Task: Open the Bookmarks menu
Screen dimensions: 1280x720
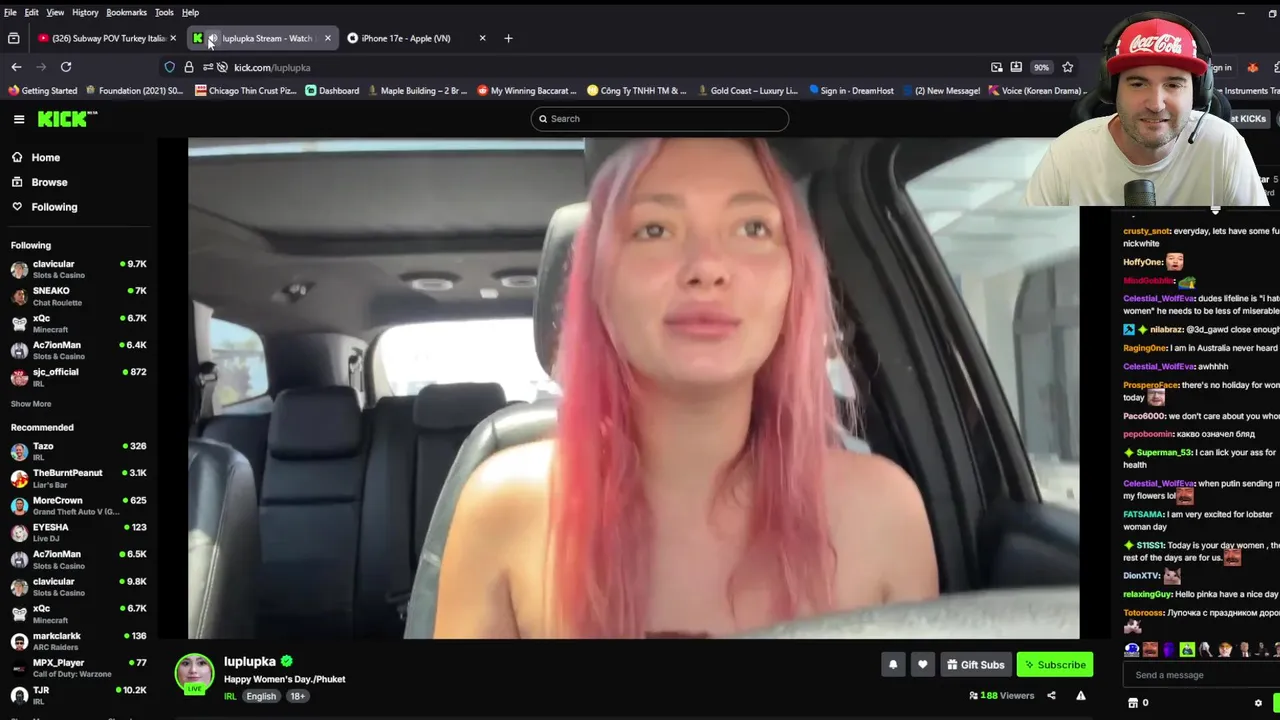Action: 127,12
